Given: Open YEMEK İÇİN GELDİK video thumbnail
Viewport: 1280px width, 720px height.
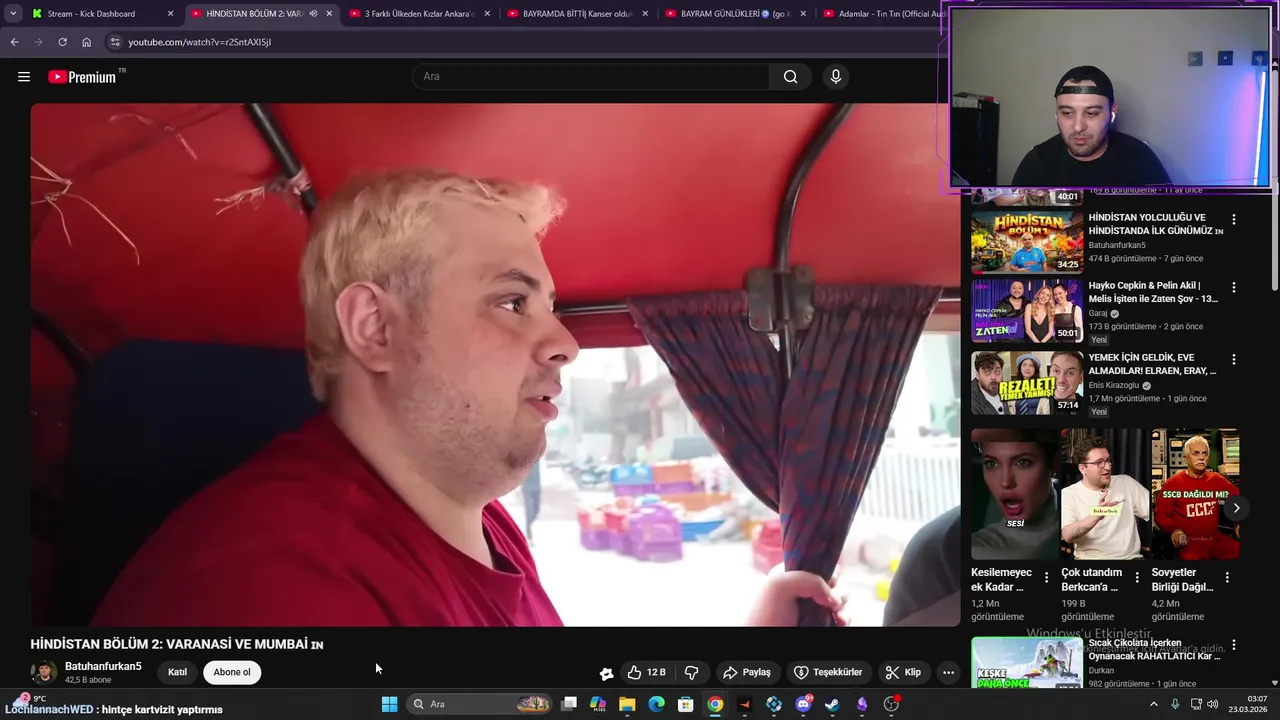Looking at the screenshot, I should (1027, 382).
